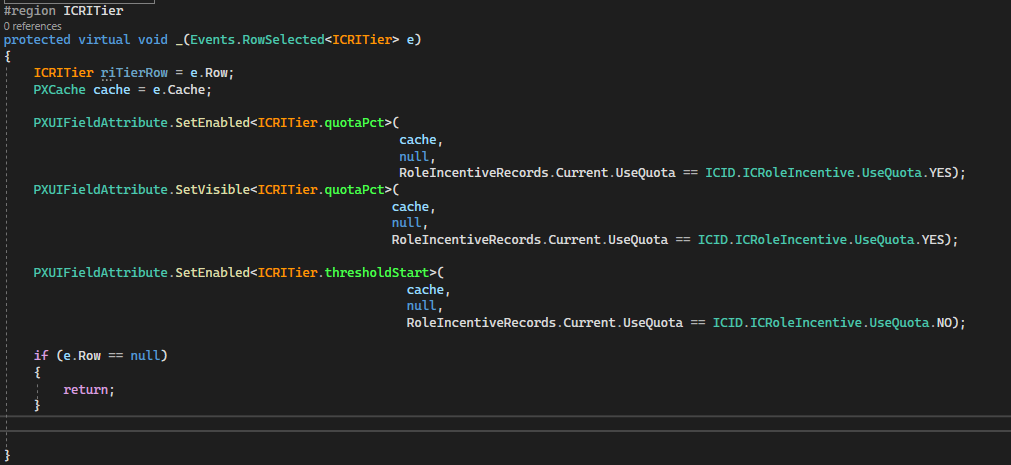Viewport: 1011px width, 465px height.
Task: Click "Events" in the method signature
Action: tap(213, 40)
